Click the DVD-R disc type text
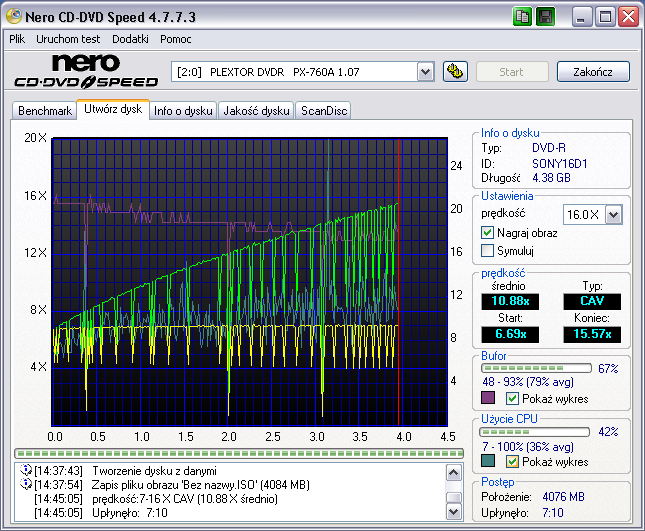645x531 pixels. [x=549, y=148]
